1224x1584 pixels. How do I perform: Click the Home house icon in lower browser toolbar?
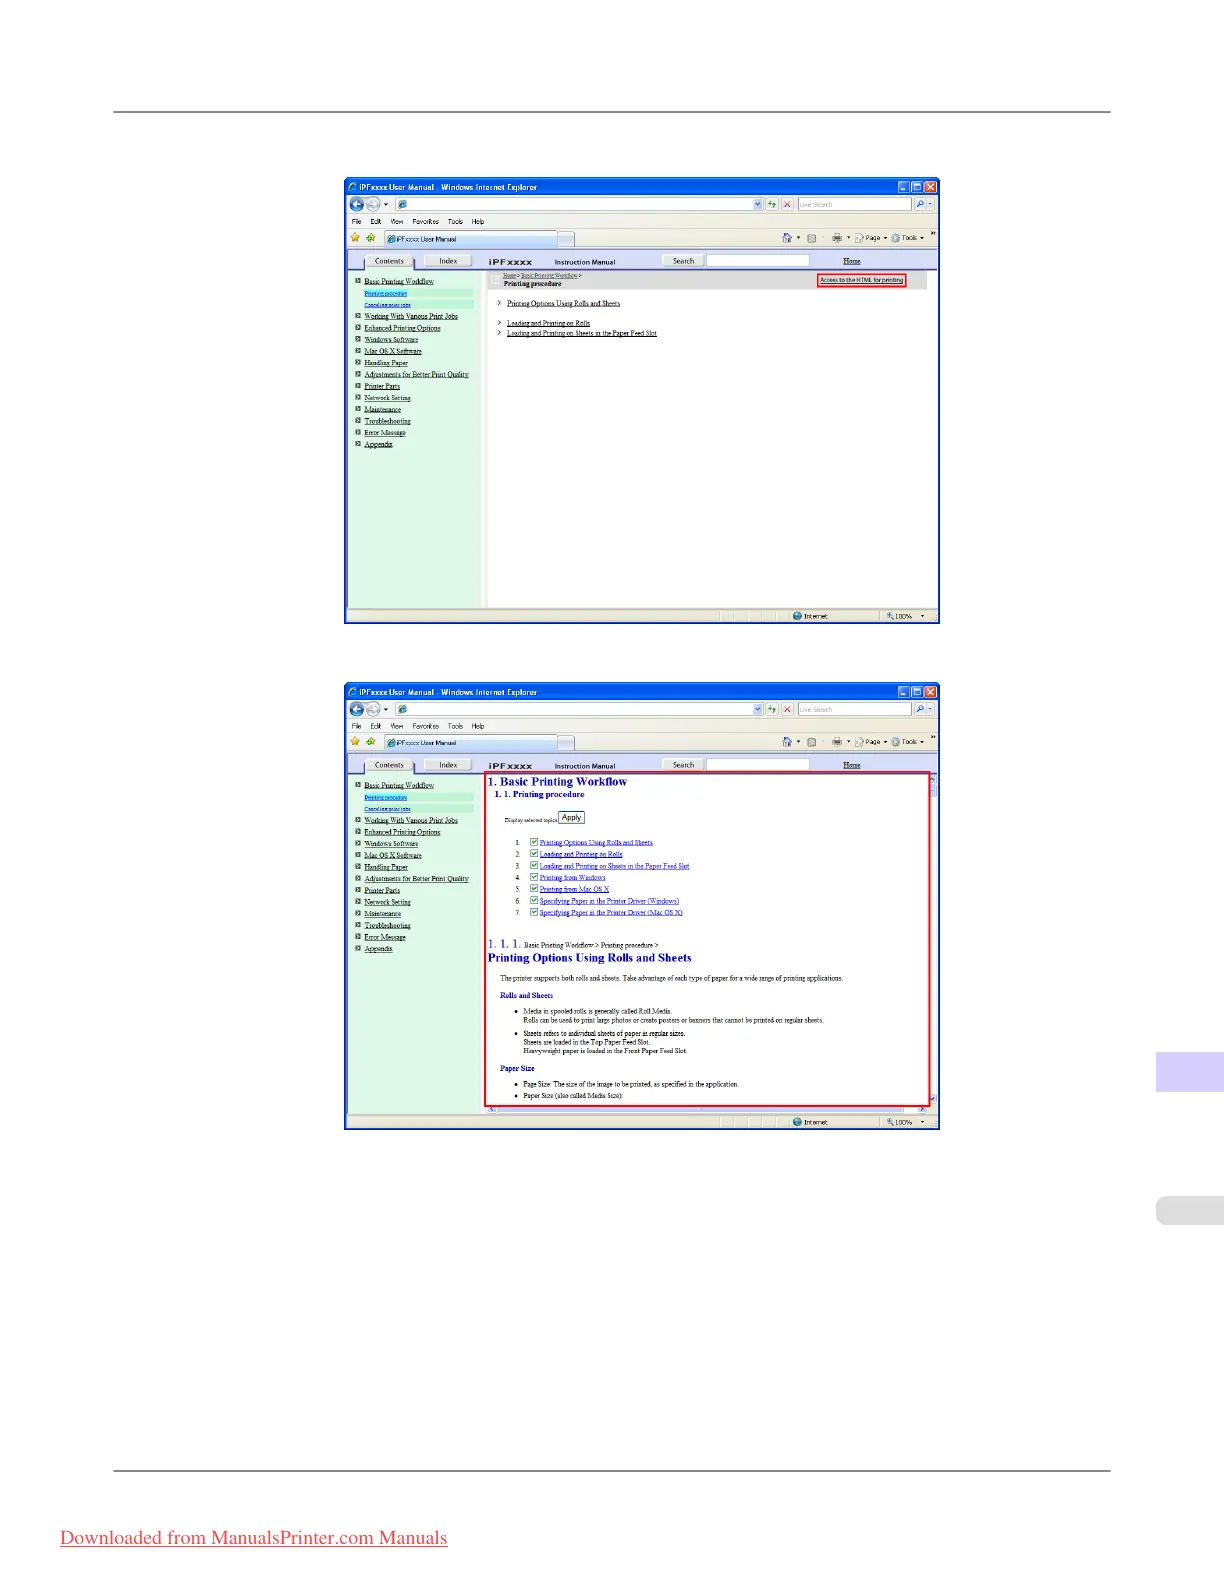787,742
